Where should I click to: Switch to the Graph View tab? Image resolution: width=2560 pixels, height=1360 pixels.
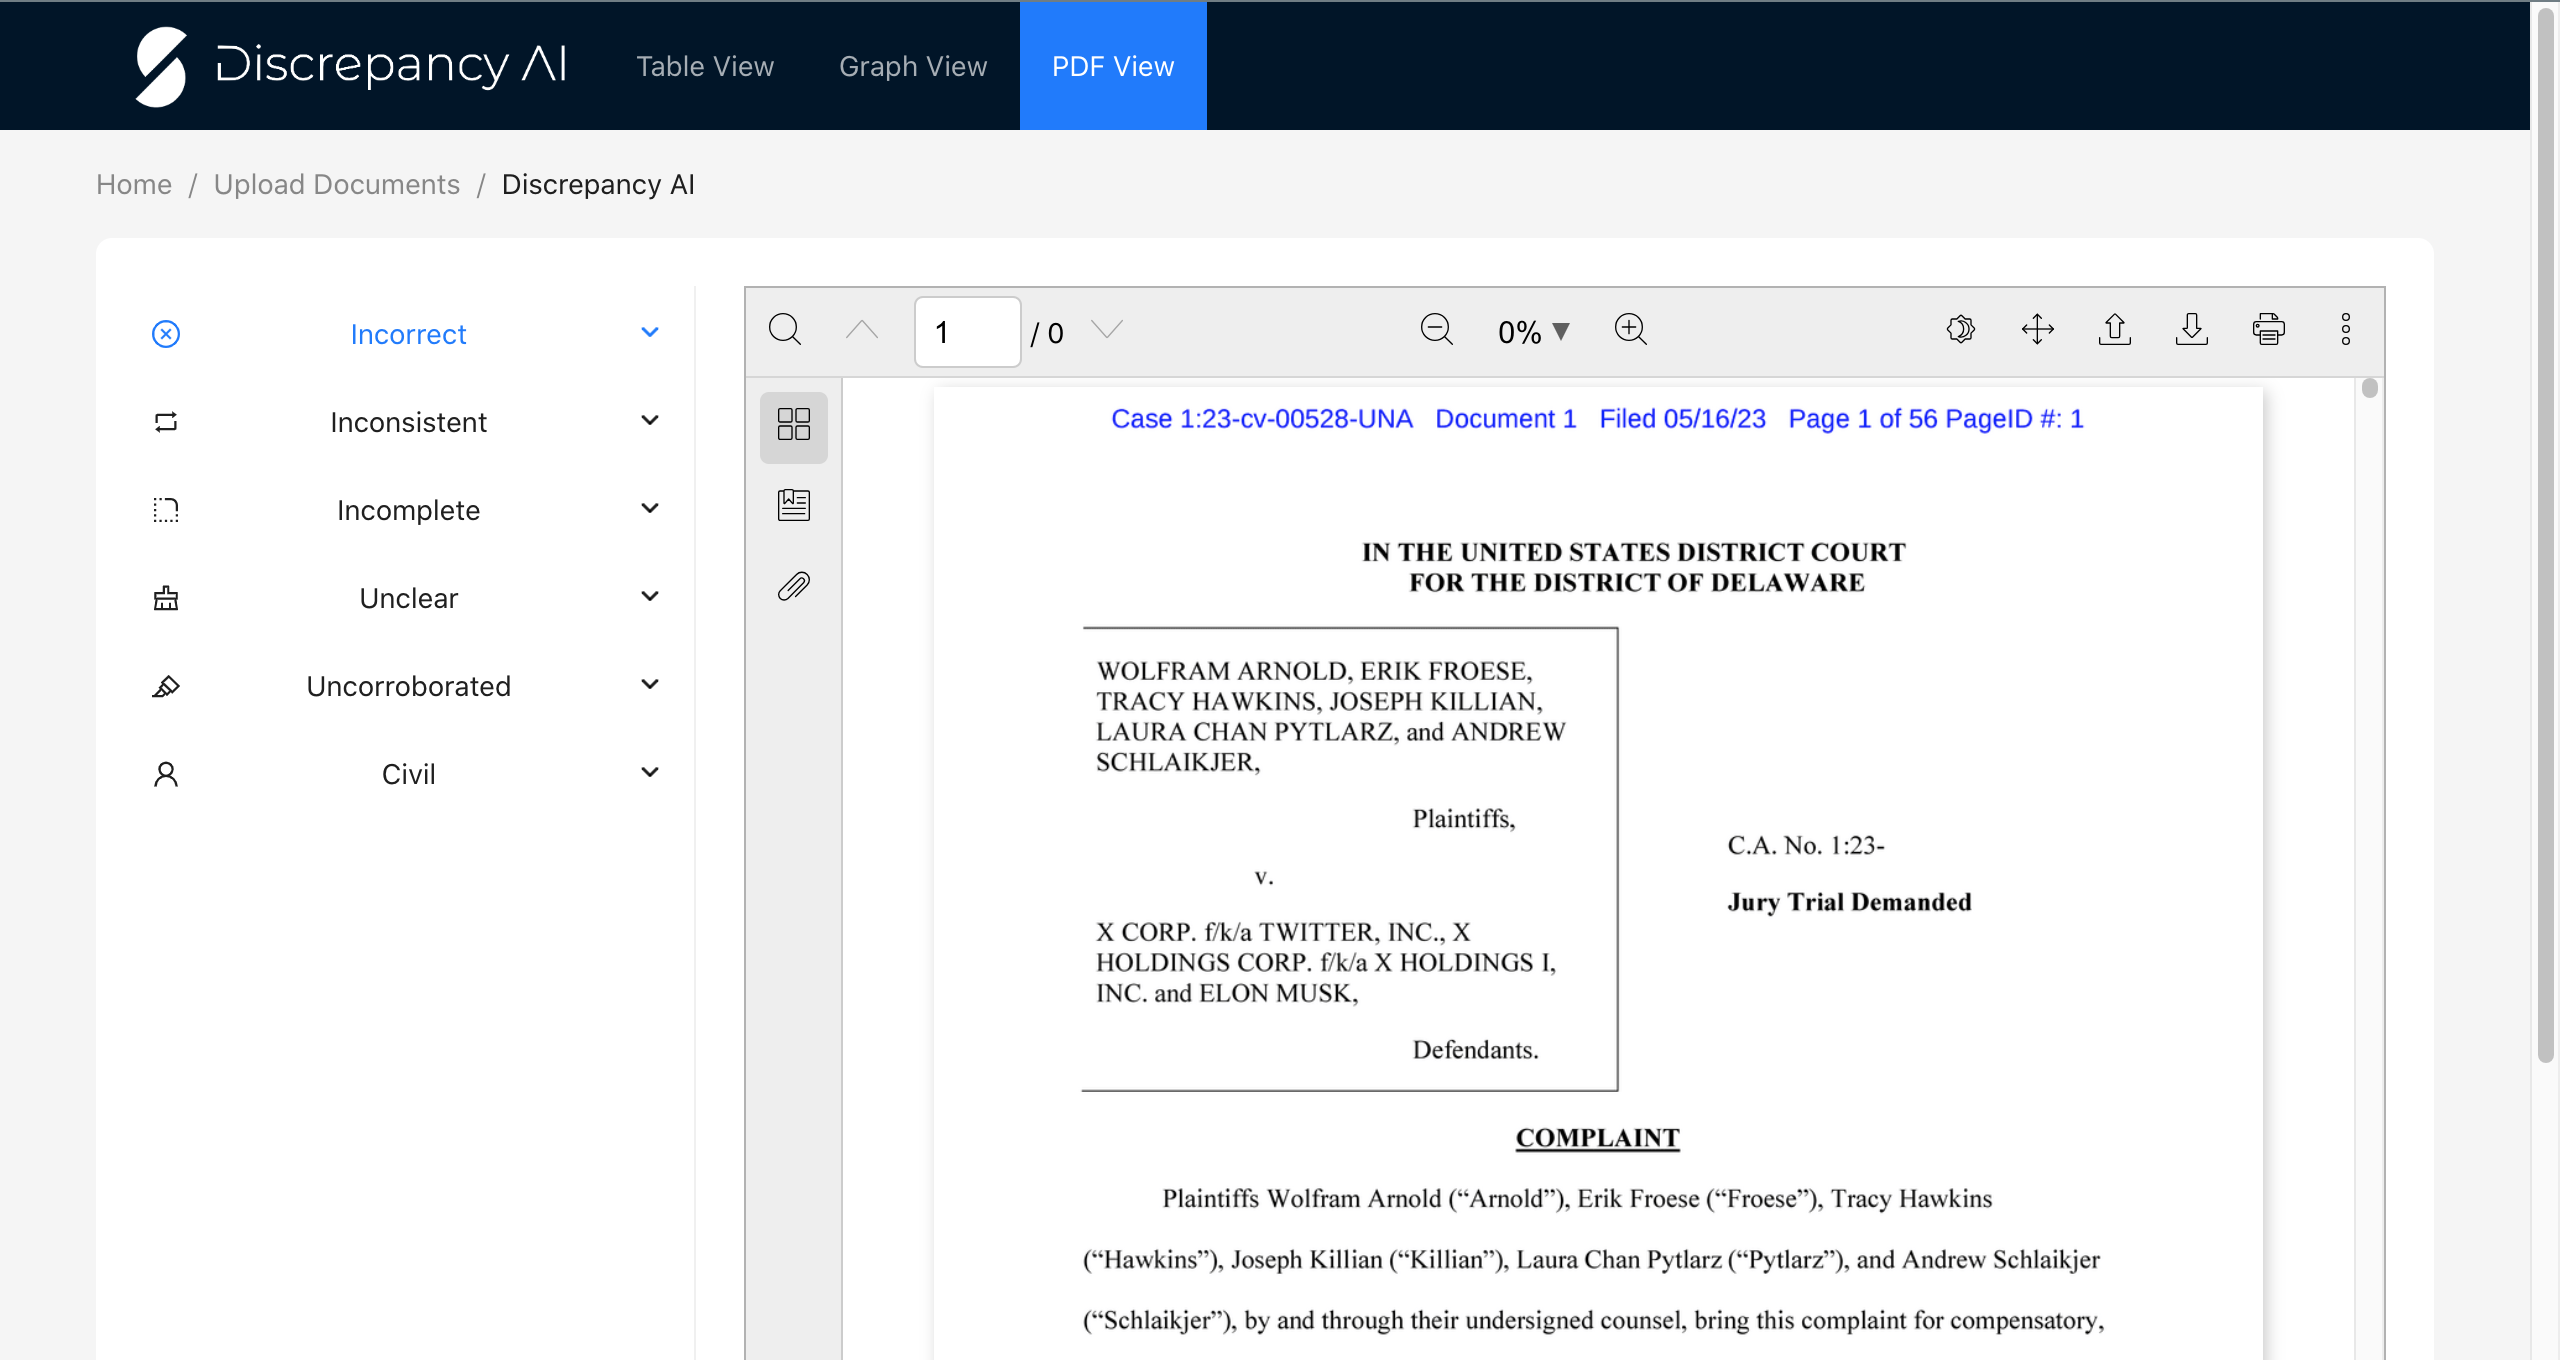tap(912, 66)
